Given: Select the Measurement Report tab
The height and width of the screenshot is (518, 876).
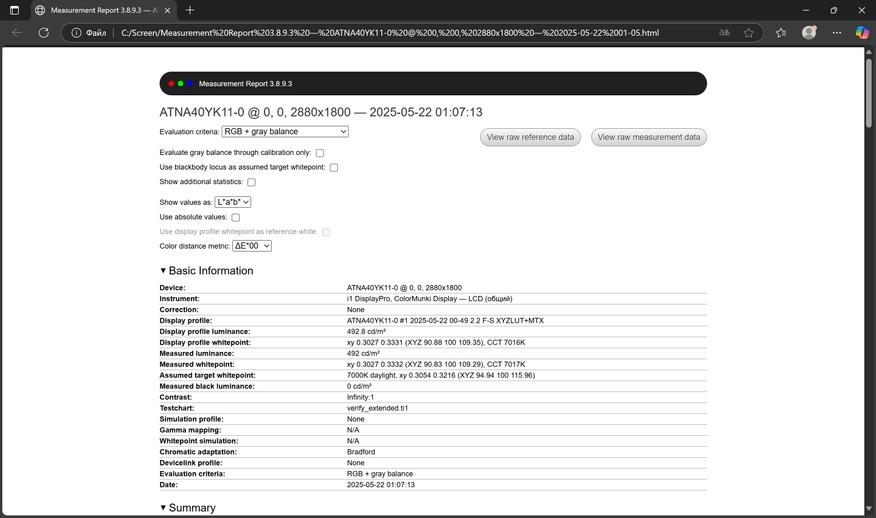Looking at the screenshot, I should click(x=103, y=10).
